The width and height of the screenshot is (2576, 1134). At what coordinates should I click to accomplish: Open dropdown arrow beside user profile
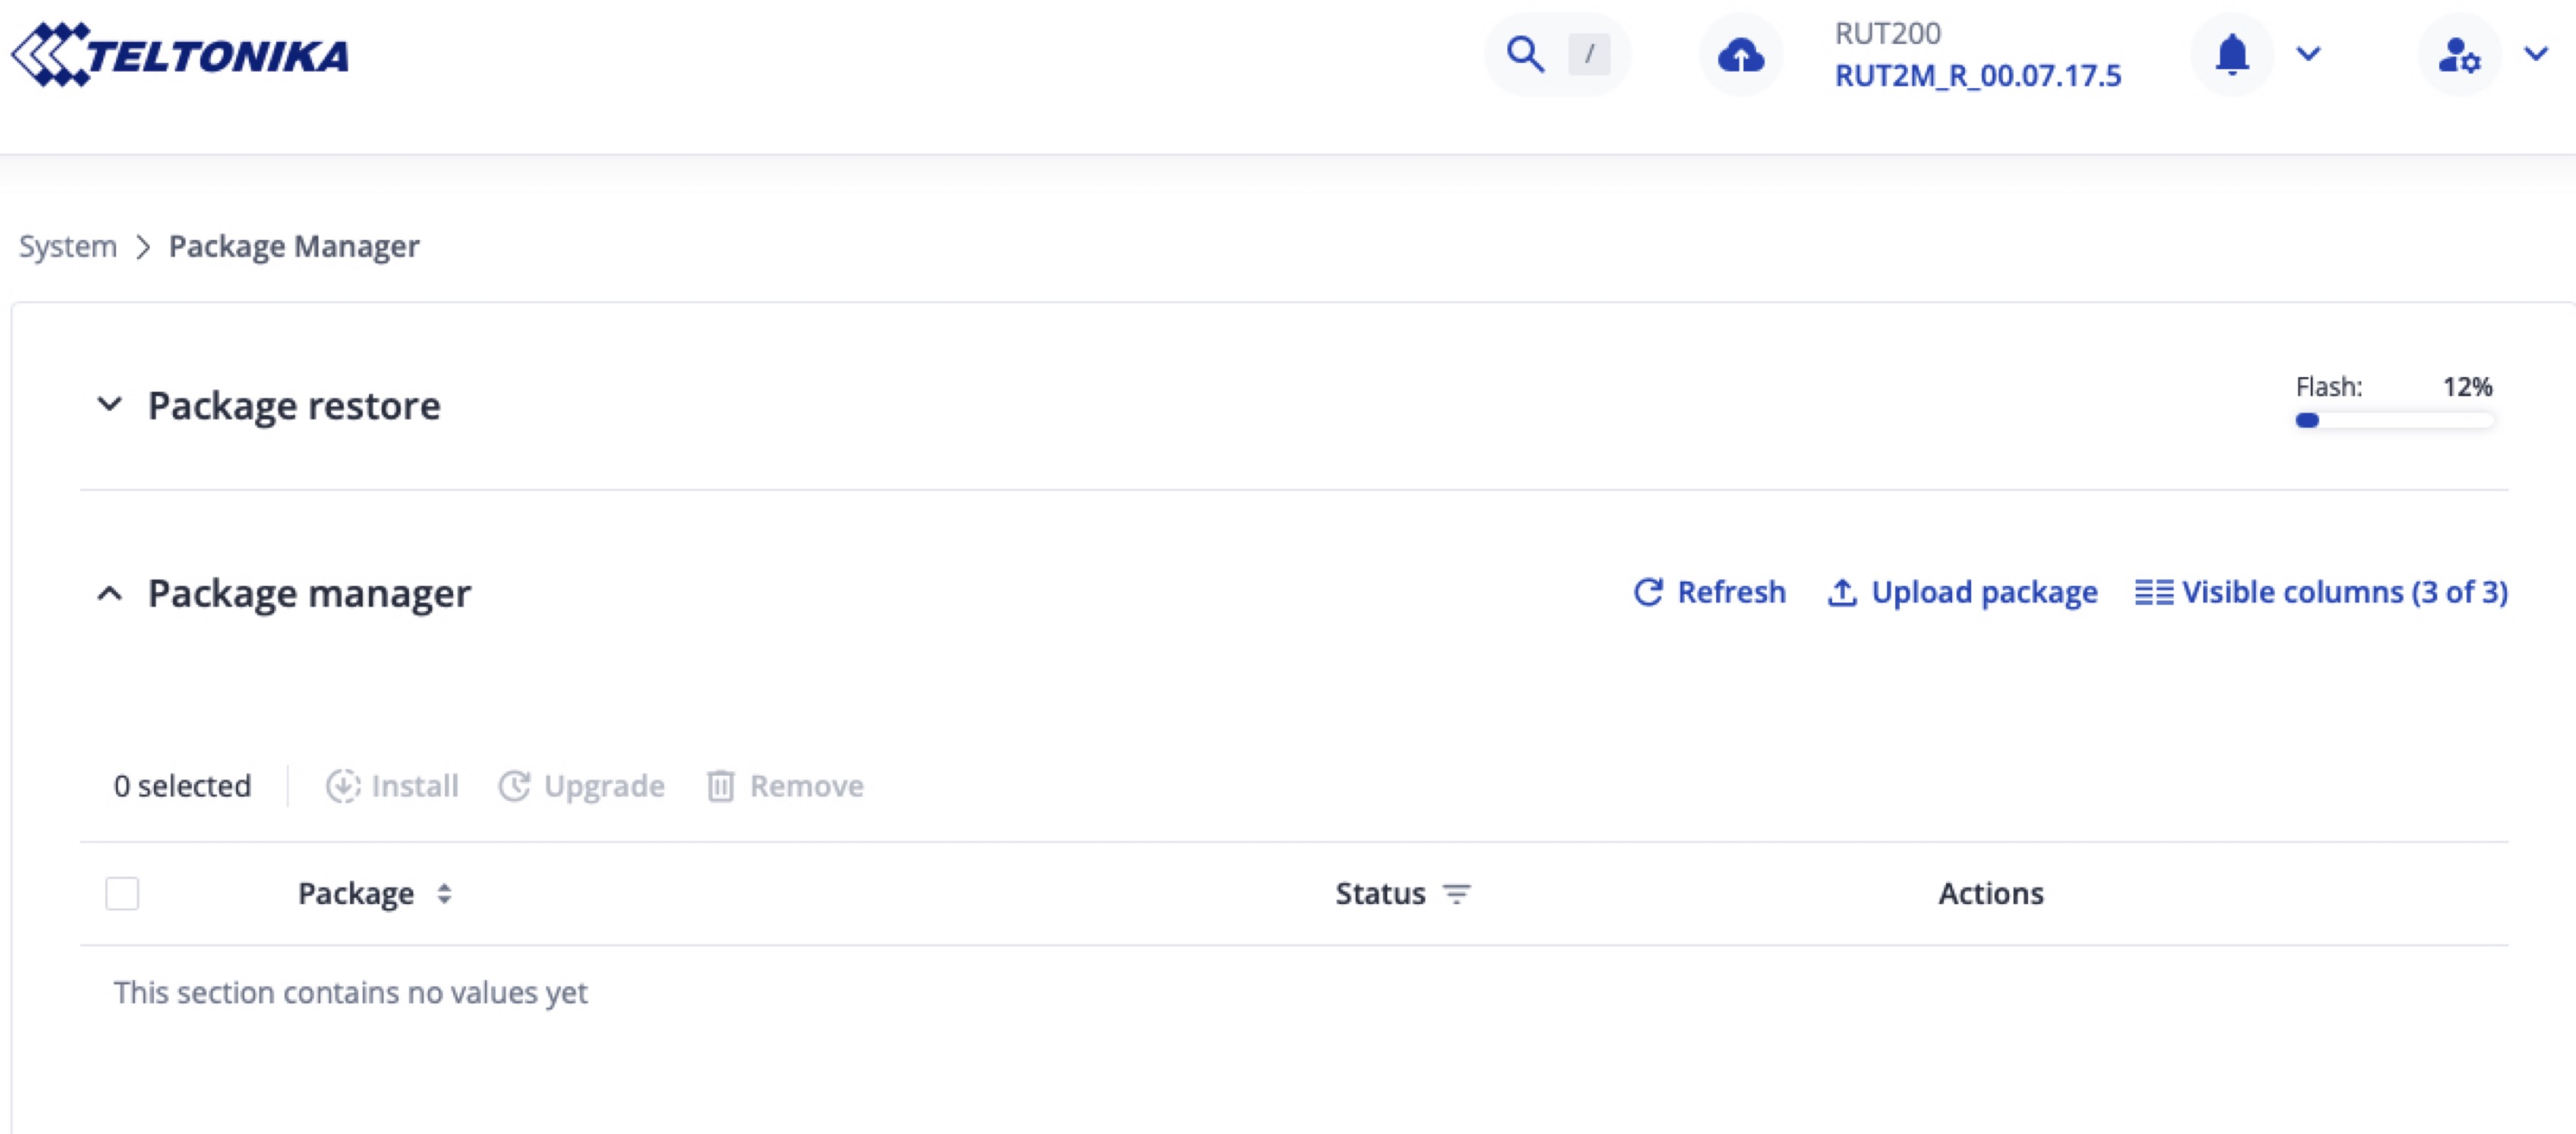[x=2535, y=54]
